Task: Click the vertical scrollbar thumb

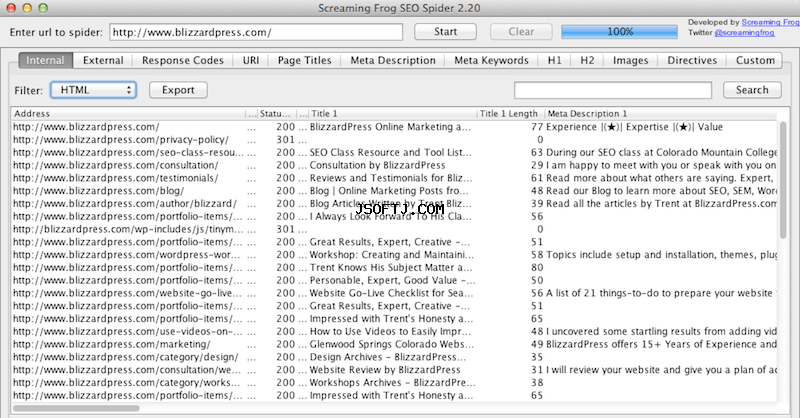Action: (783, 180)
